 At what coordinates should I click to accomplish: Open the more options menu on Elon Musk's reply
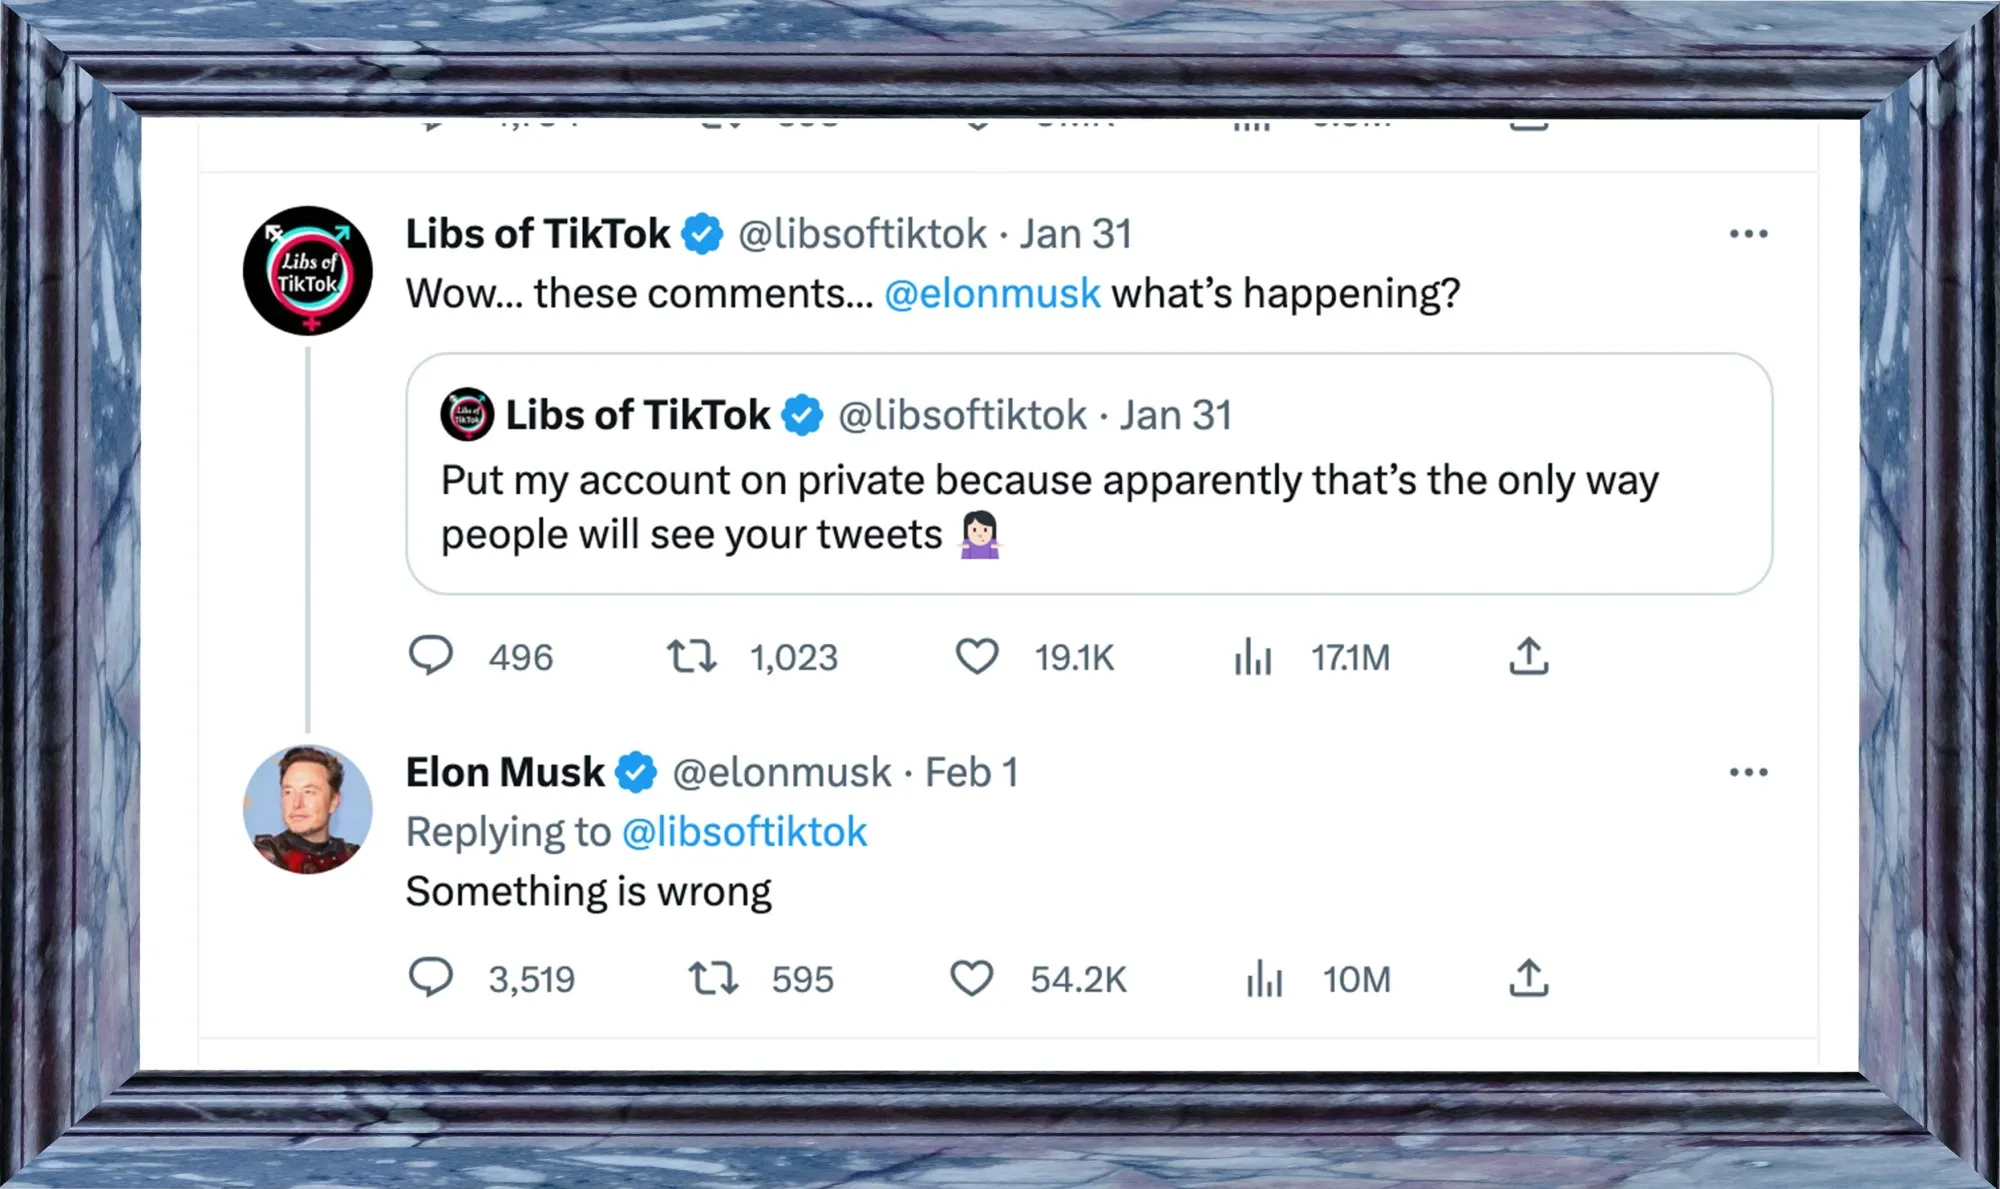tap(1749, 770)
